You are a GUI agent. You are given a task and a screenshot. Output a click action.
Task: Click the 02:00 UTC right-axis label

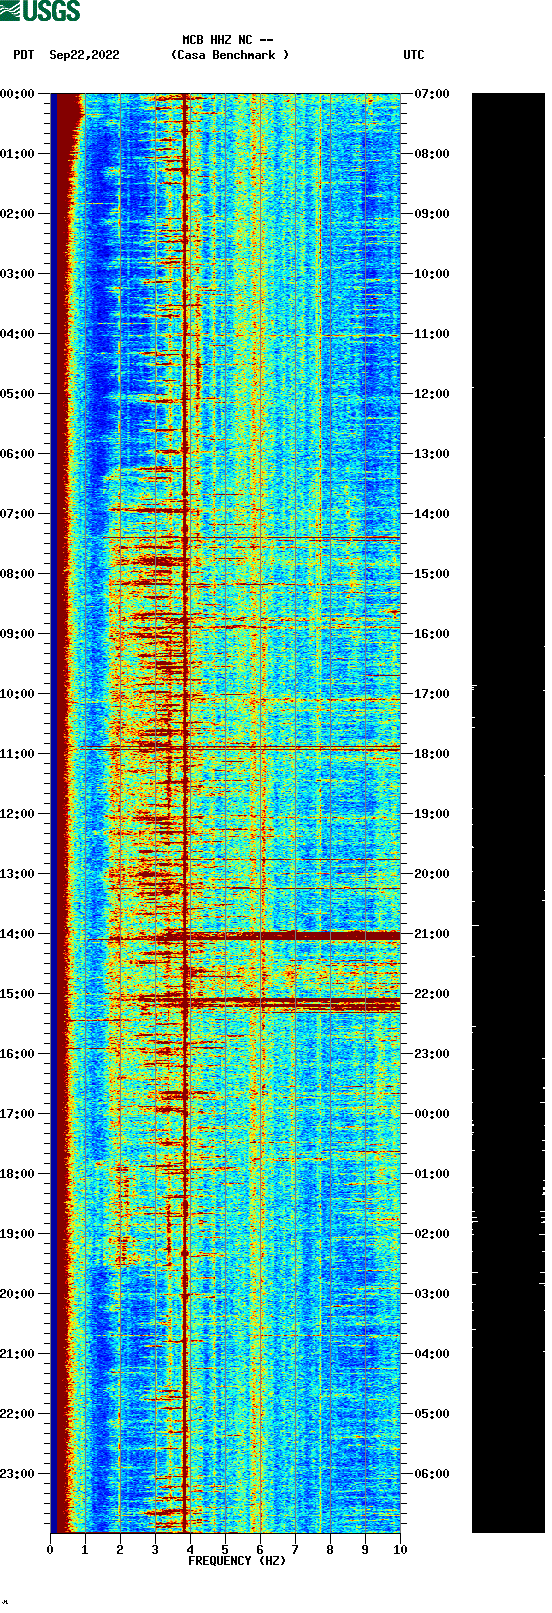(x=432, y=1234)
